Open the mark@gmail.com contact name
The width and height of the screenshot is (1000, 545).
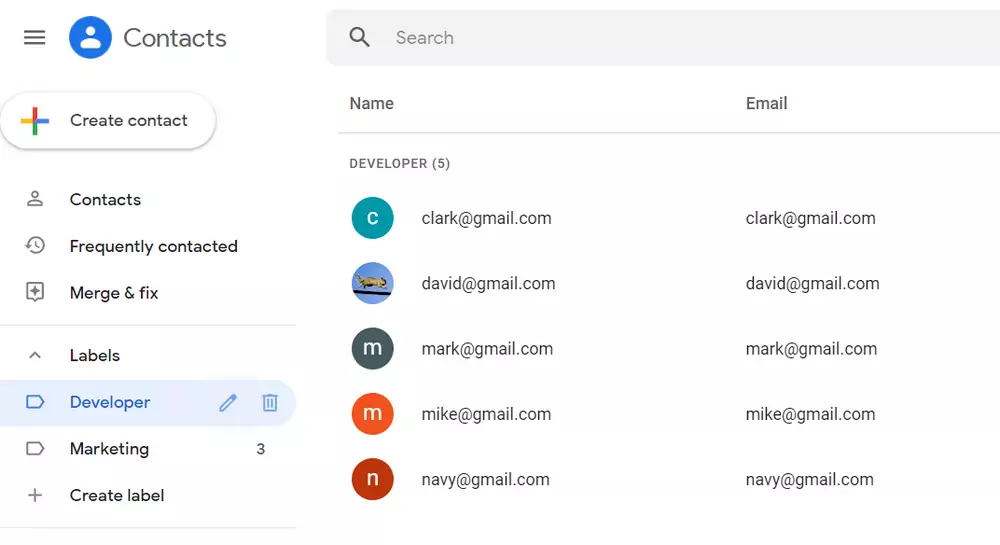tap(487, 349)
